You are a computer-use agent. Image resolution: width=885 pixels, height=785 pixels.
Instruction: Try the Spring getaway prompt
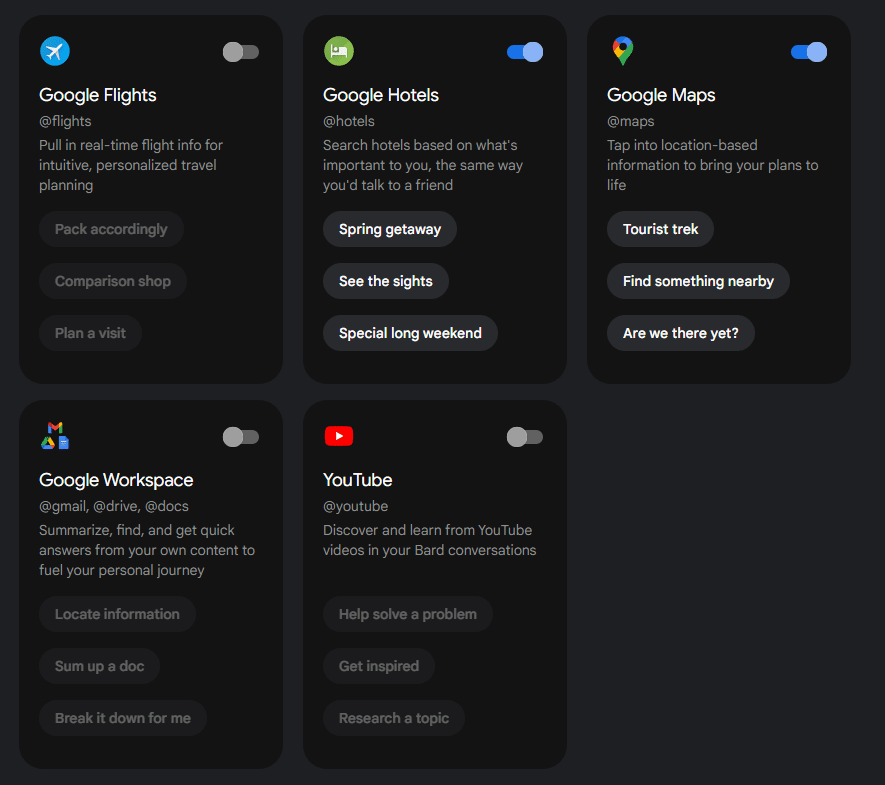390,229
